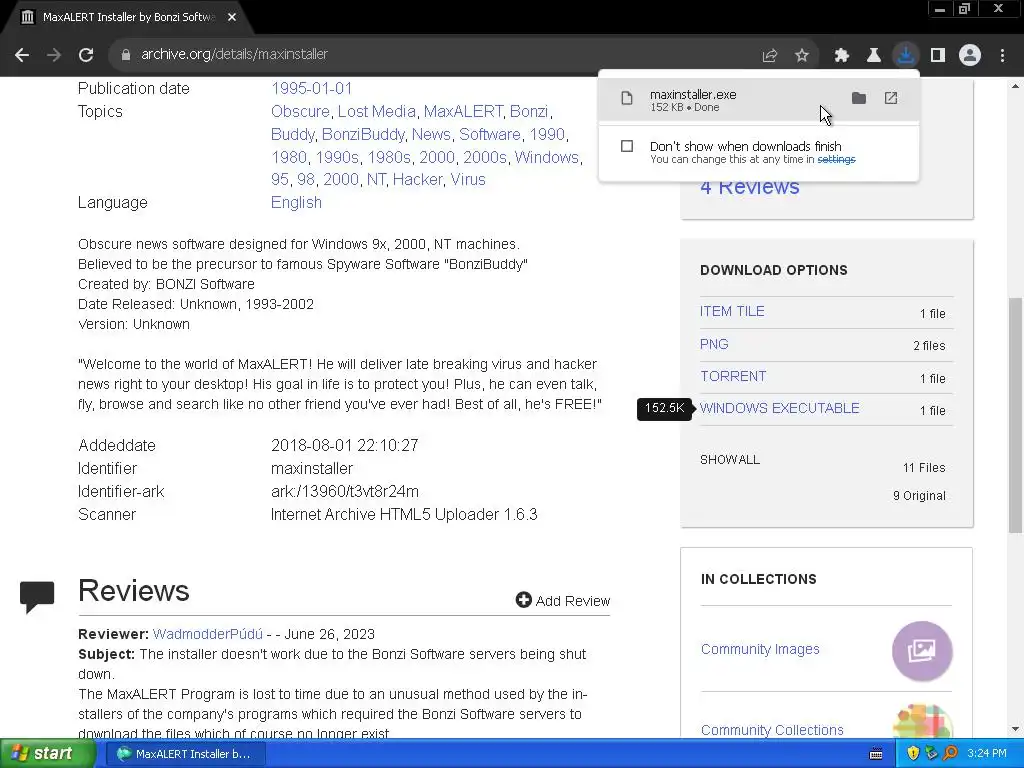Click the network devices tray icon
The height and width of the screenshot is (768, 1024).
pos(931,753)
